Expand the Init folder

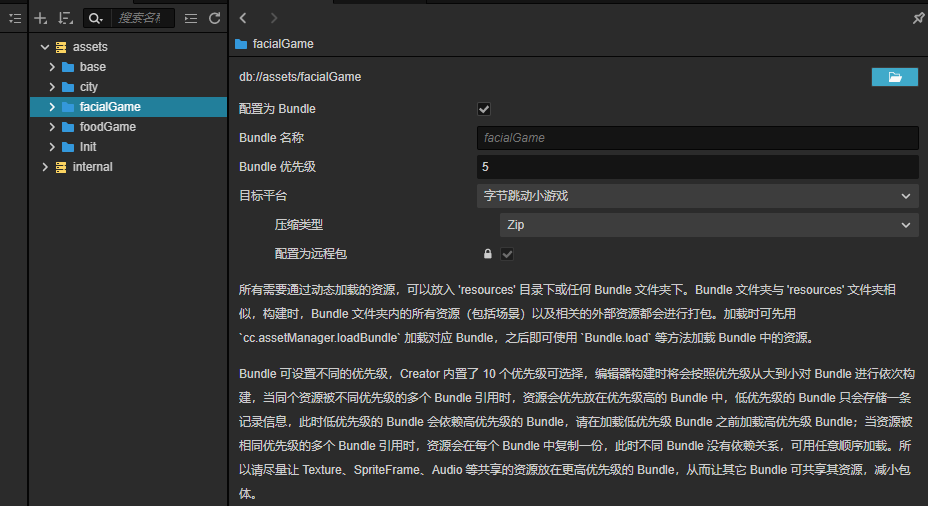pos(51,147)
